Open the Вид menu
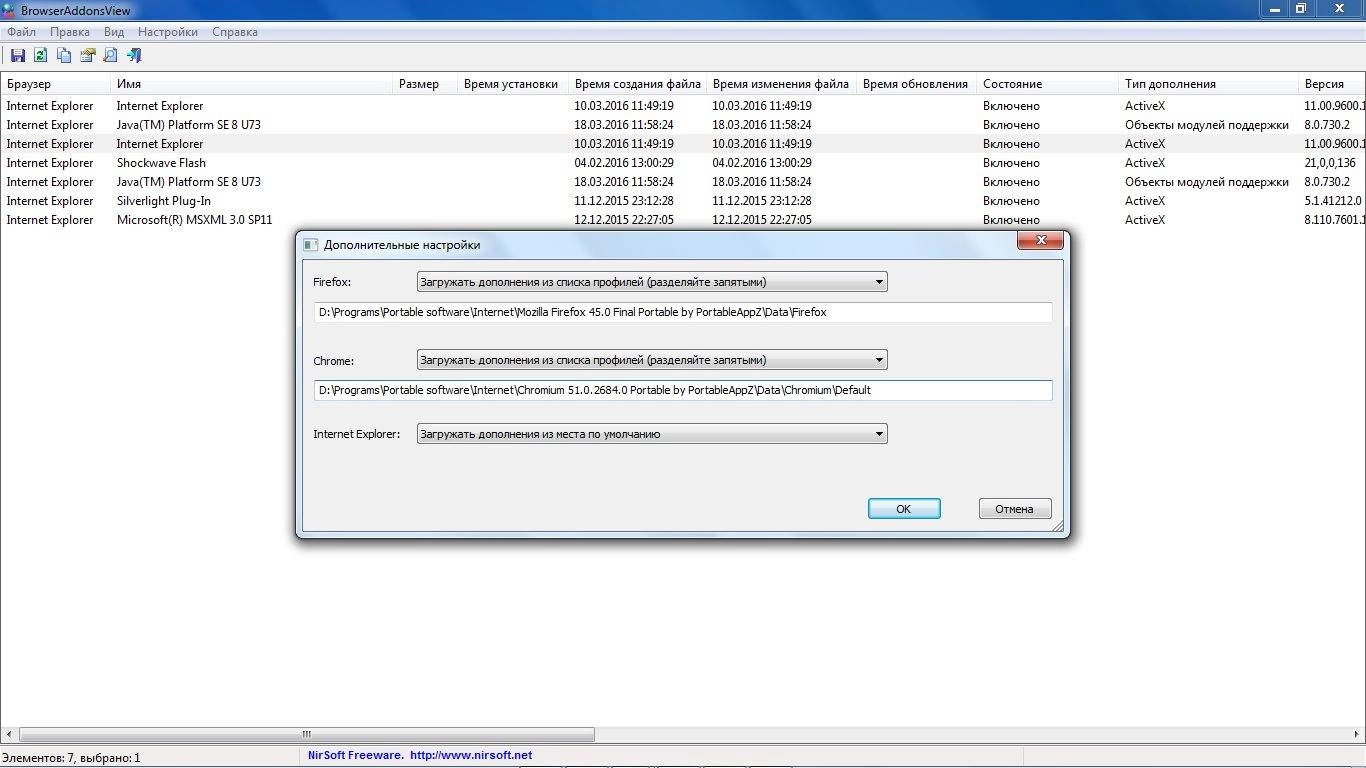Viewport: 1366px width, 768px height. click(x=114, y=32)
